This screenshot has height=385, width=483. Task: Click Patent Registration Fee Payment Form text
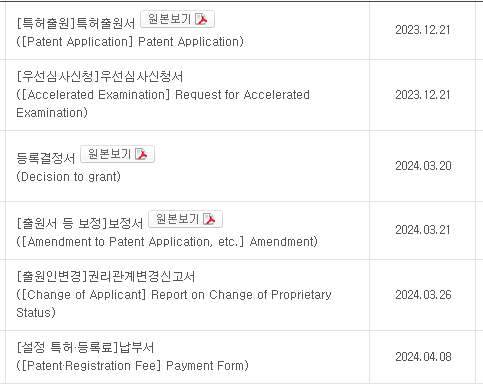tap(133, 366)
